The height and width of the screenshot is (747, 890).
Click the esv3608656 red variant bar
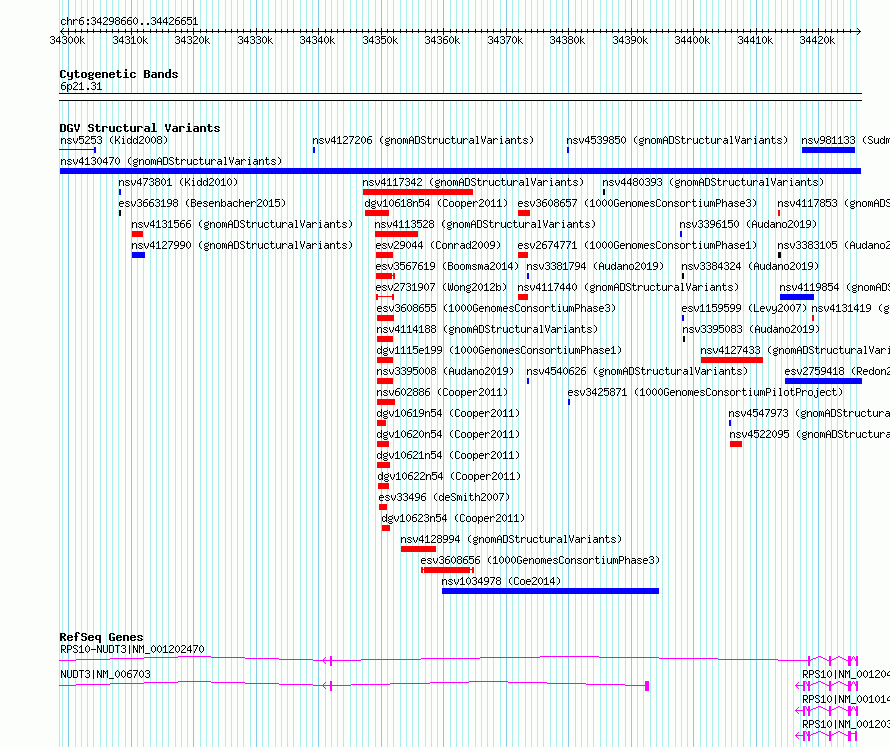pos(447,570)
